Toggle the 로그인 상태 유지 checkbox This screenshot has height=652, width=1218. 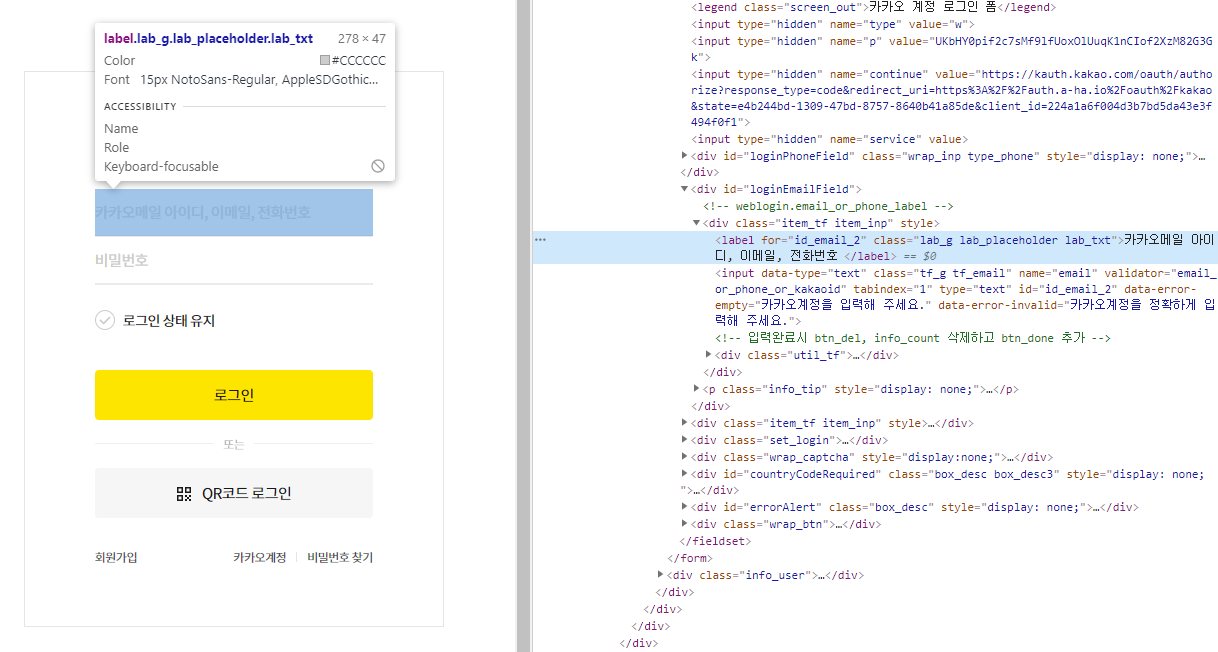[105, 321]
